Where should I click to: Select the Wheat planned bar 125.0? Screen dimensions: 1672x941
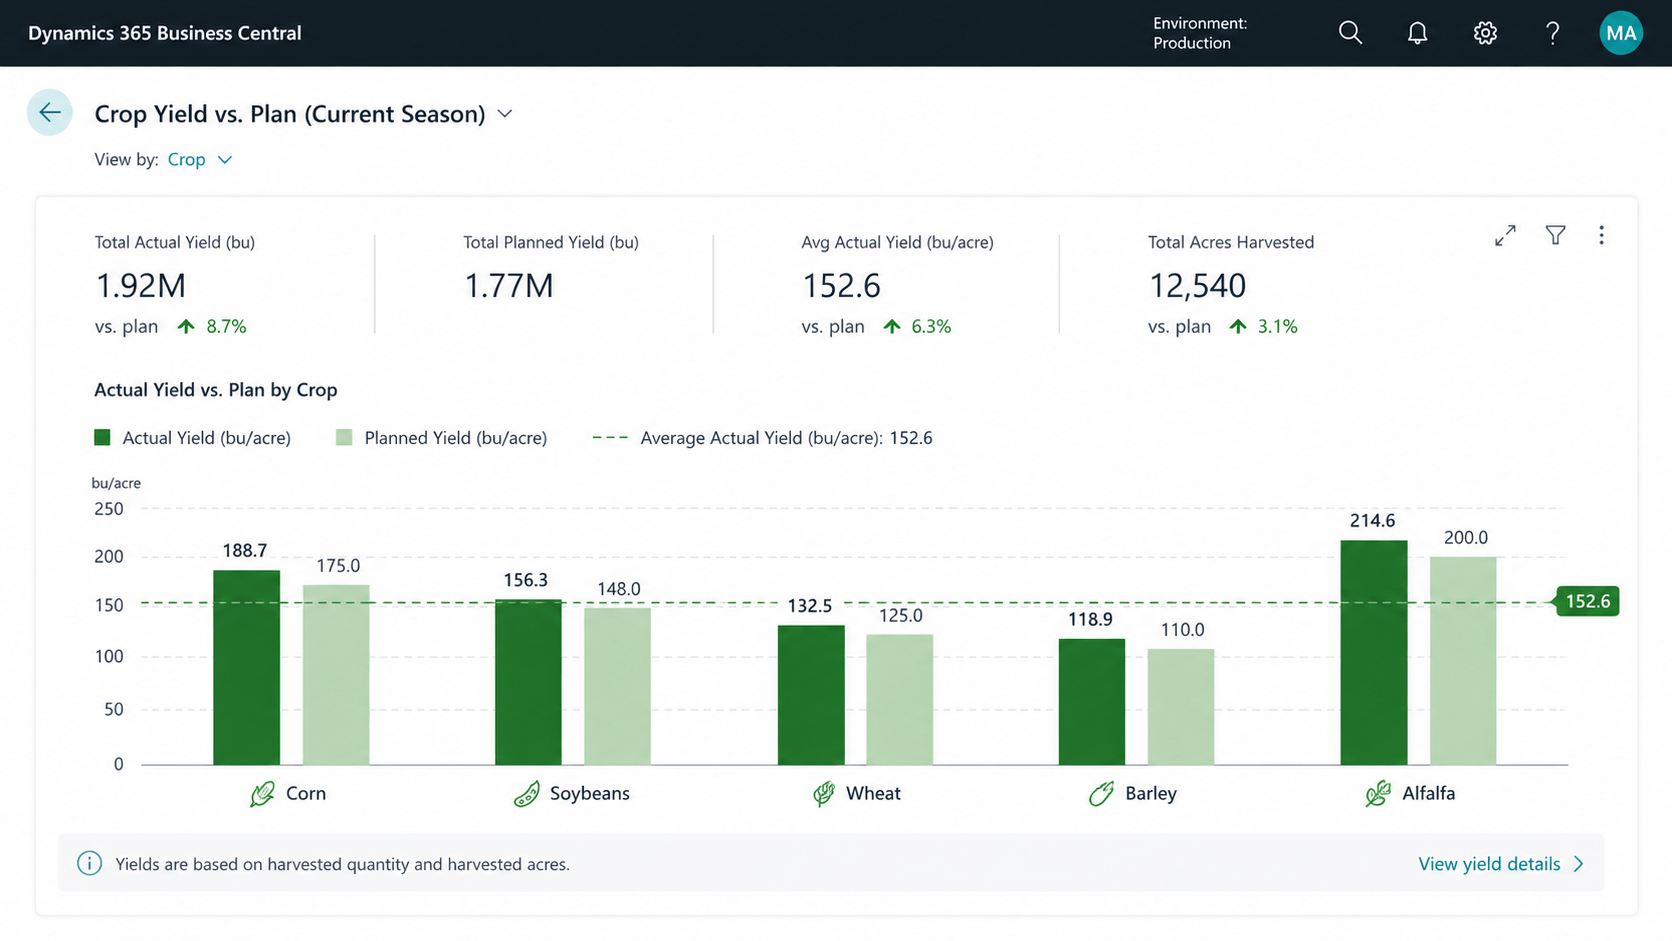point(900,700)
